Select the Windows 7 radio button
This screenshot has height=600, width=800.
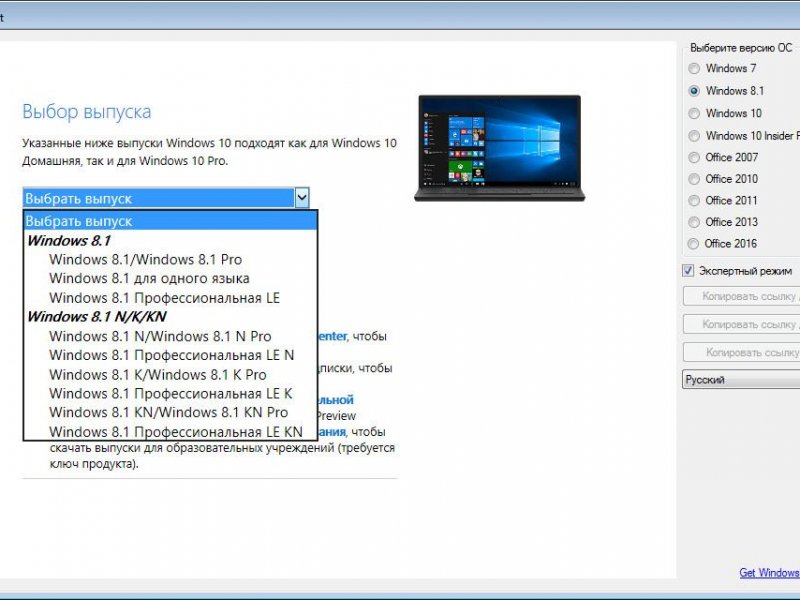click(x=694, y=68)
